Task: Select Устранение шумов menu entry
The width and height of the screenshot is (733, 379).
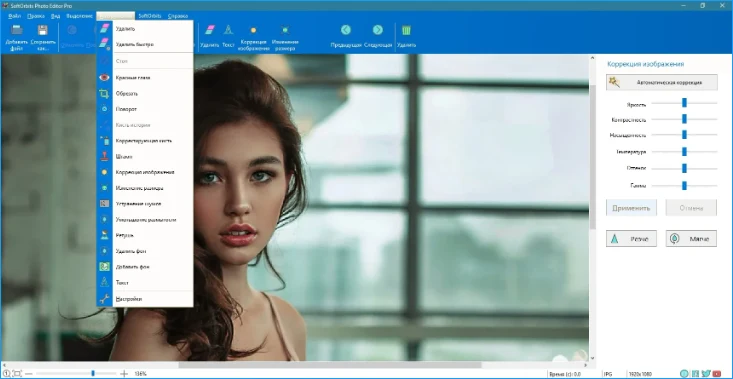Action: [x=145, y=204]
